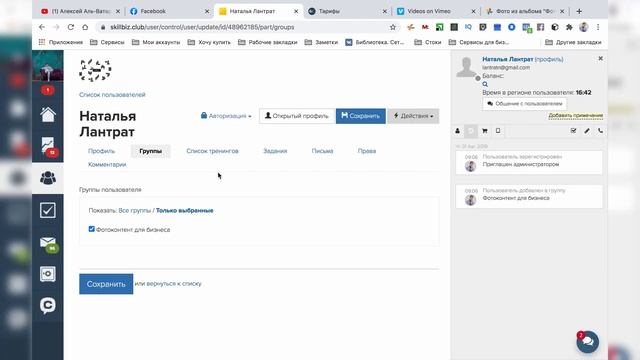Open the home icon in sidebar

pyautogui.click(x=48, y=114)
